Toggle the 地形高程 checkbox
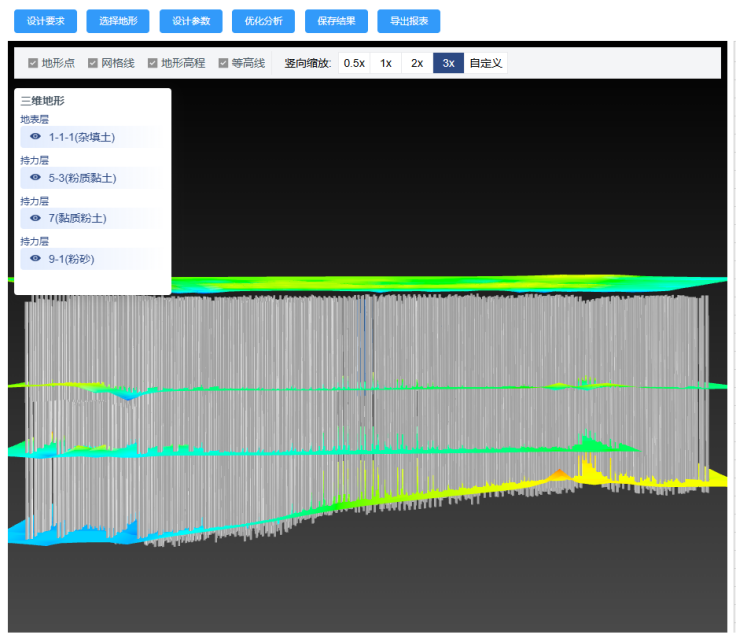Viewport: 736px width, 642px height. pyautogui.click(x=153, y=63)
